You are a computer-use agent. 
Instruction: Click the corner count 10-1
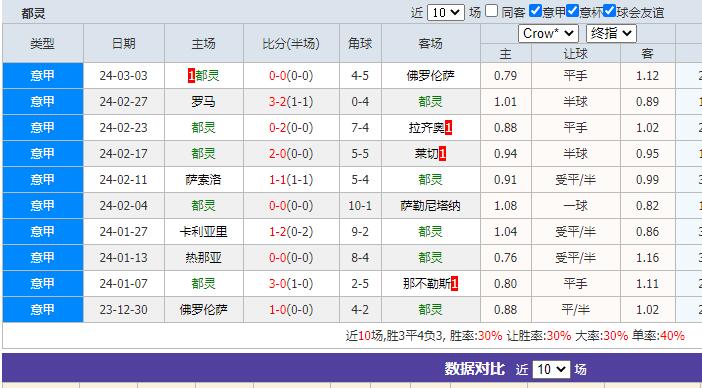click(x=360, y=205)
